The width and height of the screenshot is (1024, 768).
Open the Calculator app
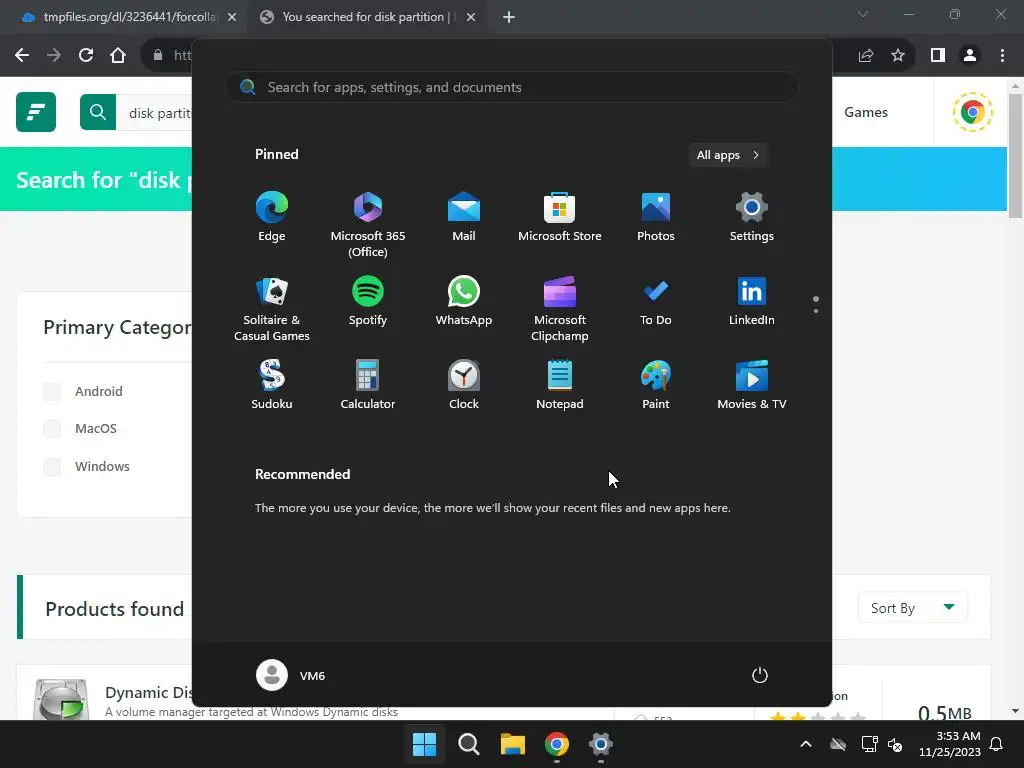tap(368, 385)
